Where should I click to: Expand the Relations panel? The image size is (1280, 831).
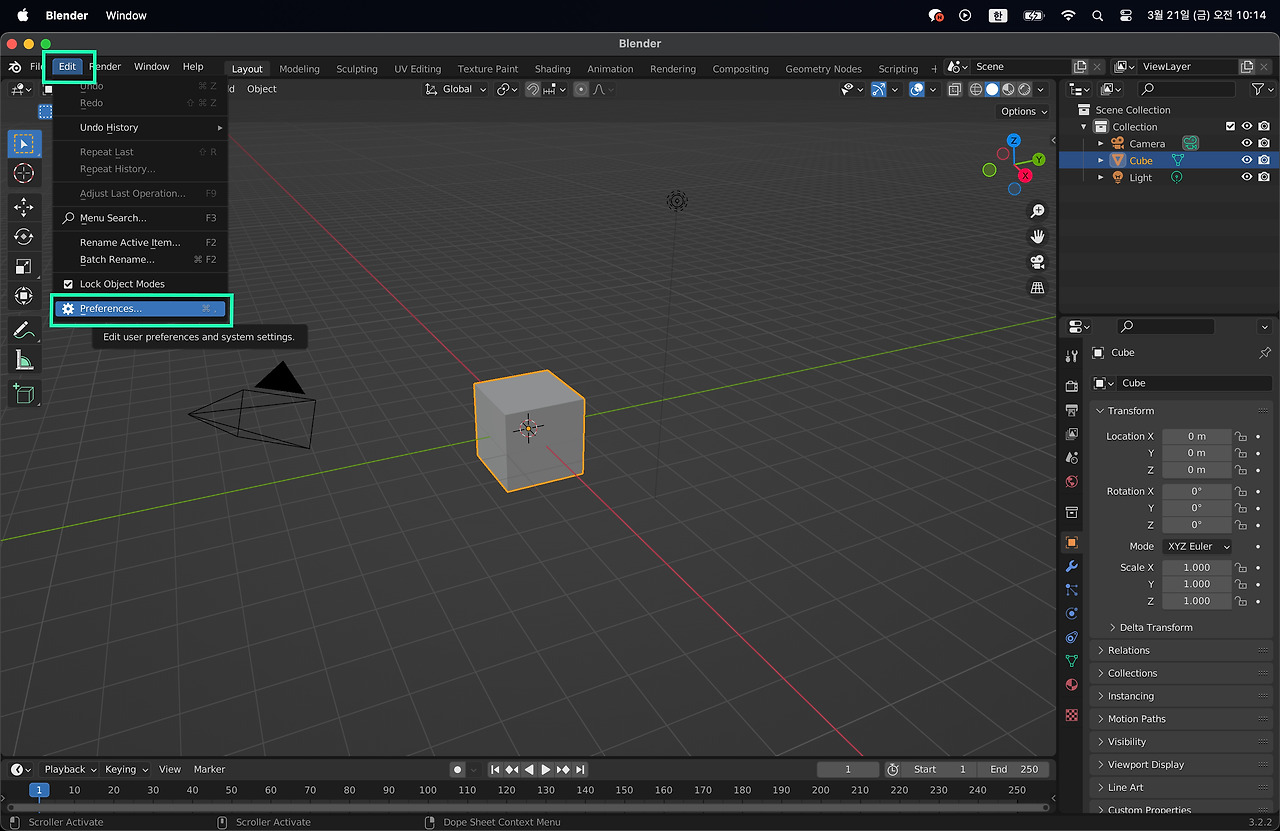[1182, 650]
